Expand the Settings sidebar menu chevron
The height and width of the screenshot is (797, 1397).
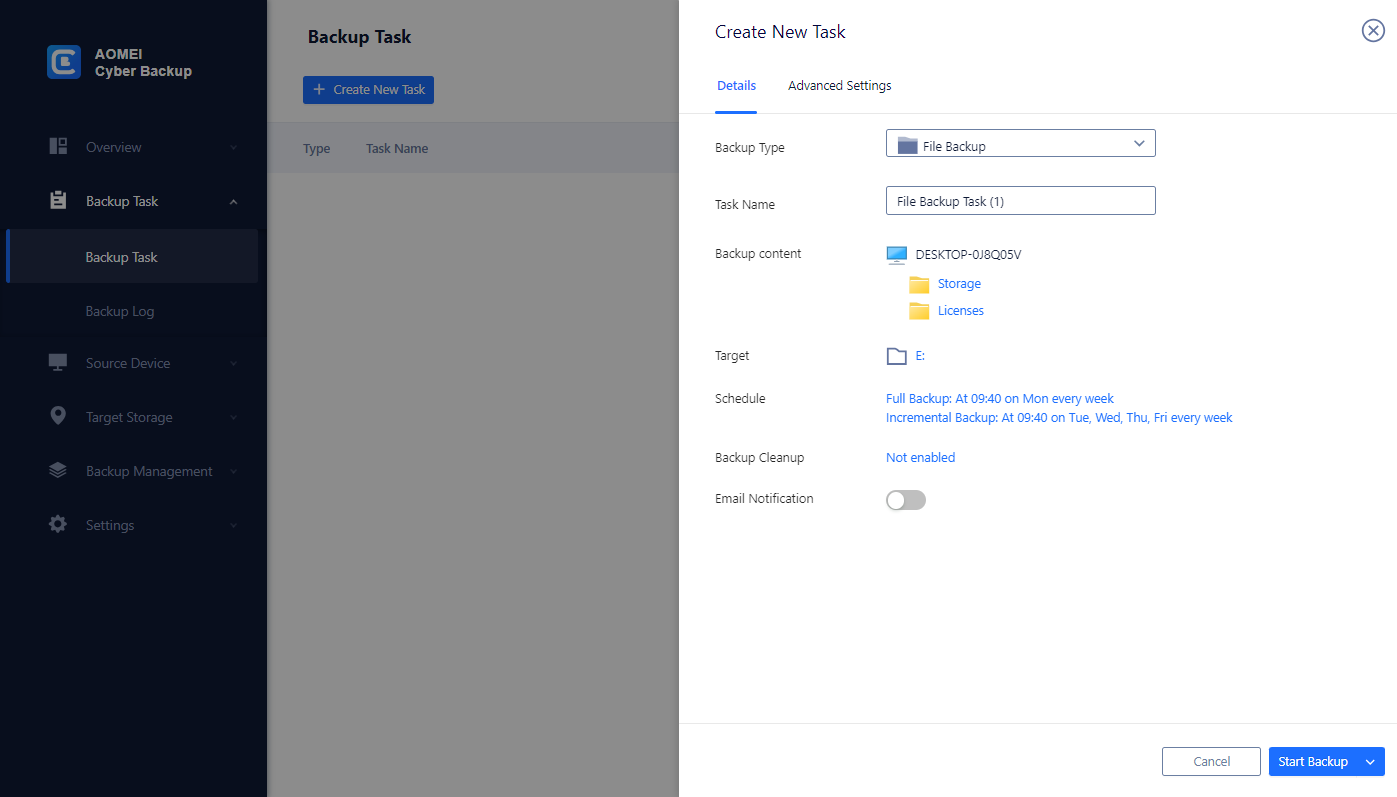coord(233,525)
